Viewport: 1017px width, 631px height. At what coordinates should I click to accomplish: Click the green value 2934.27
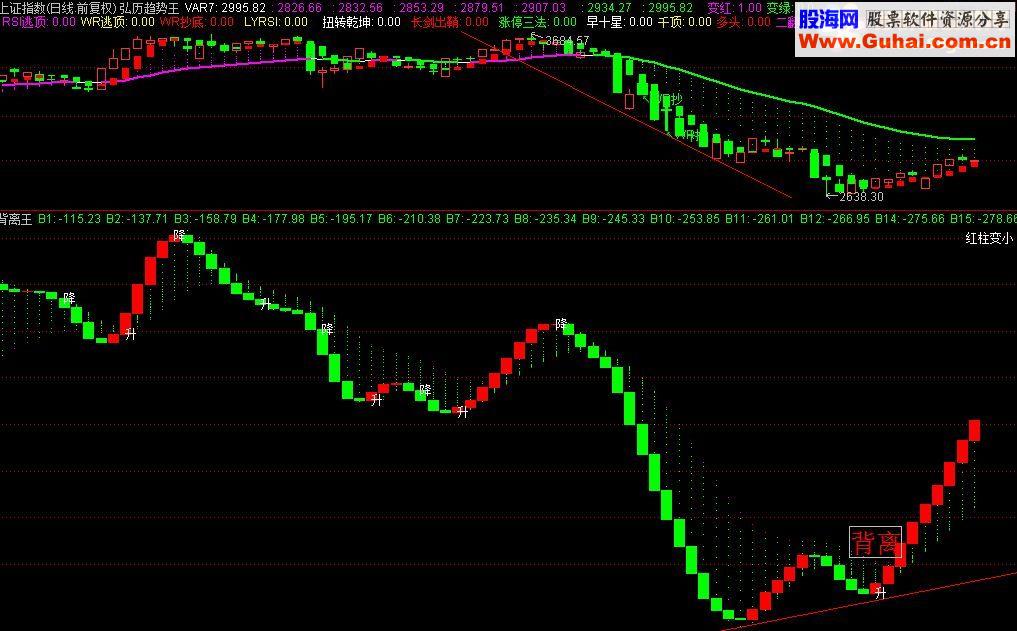pos(609,8)
